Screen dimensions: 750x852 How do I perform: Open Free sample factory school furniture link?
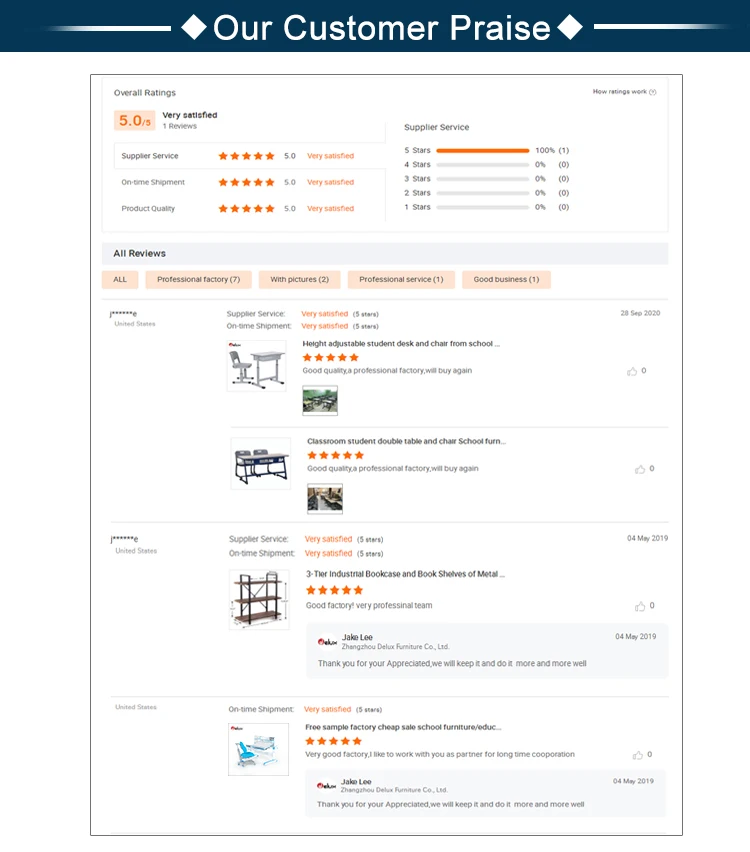403,727
